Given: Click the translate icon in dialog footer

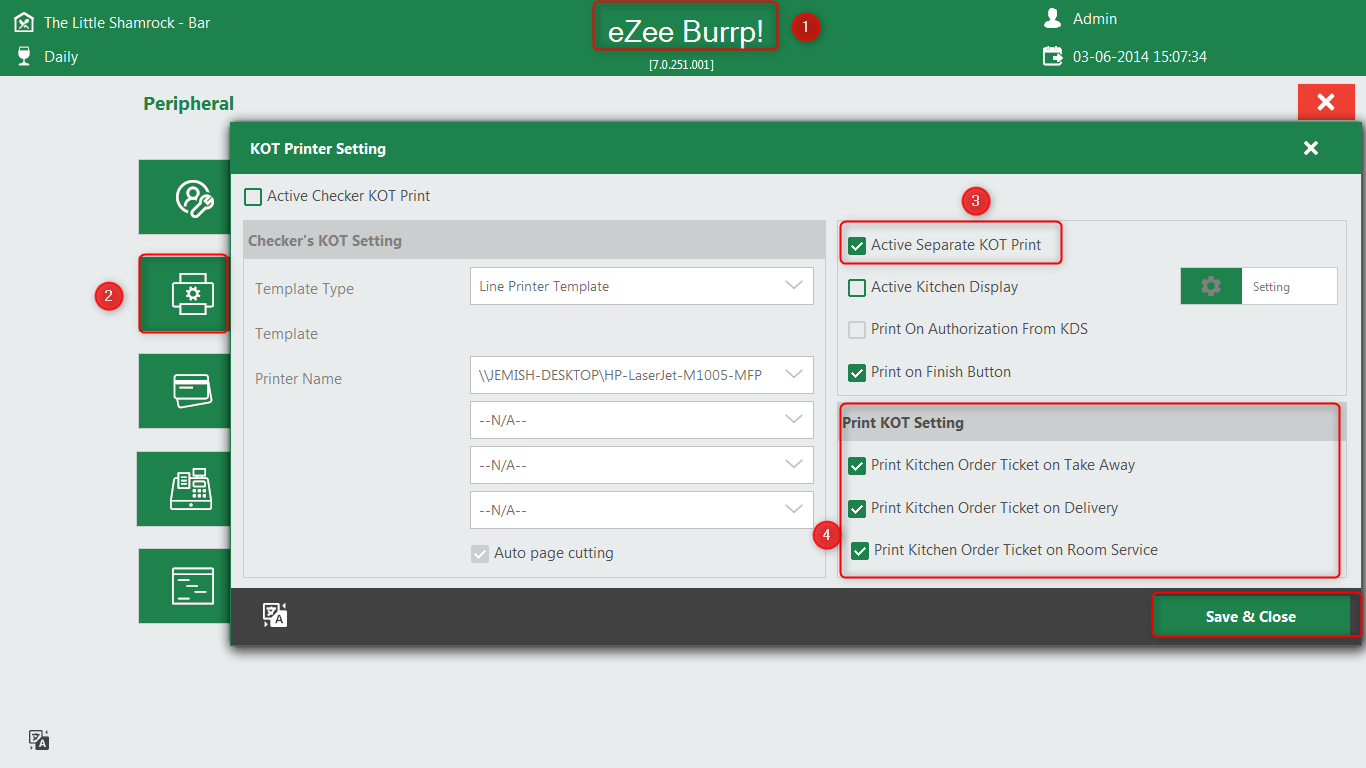Looking at the screenshot, I should tap(275, 615).
